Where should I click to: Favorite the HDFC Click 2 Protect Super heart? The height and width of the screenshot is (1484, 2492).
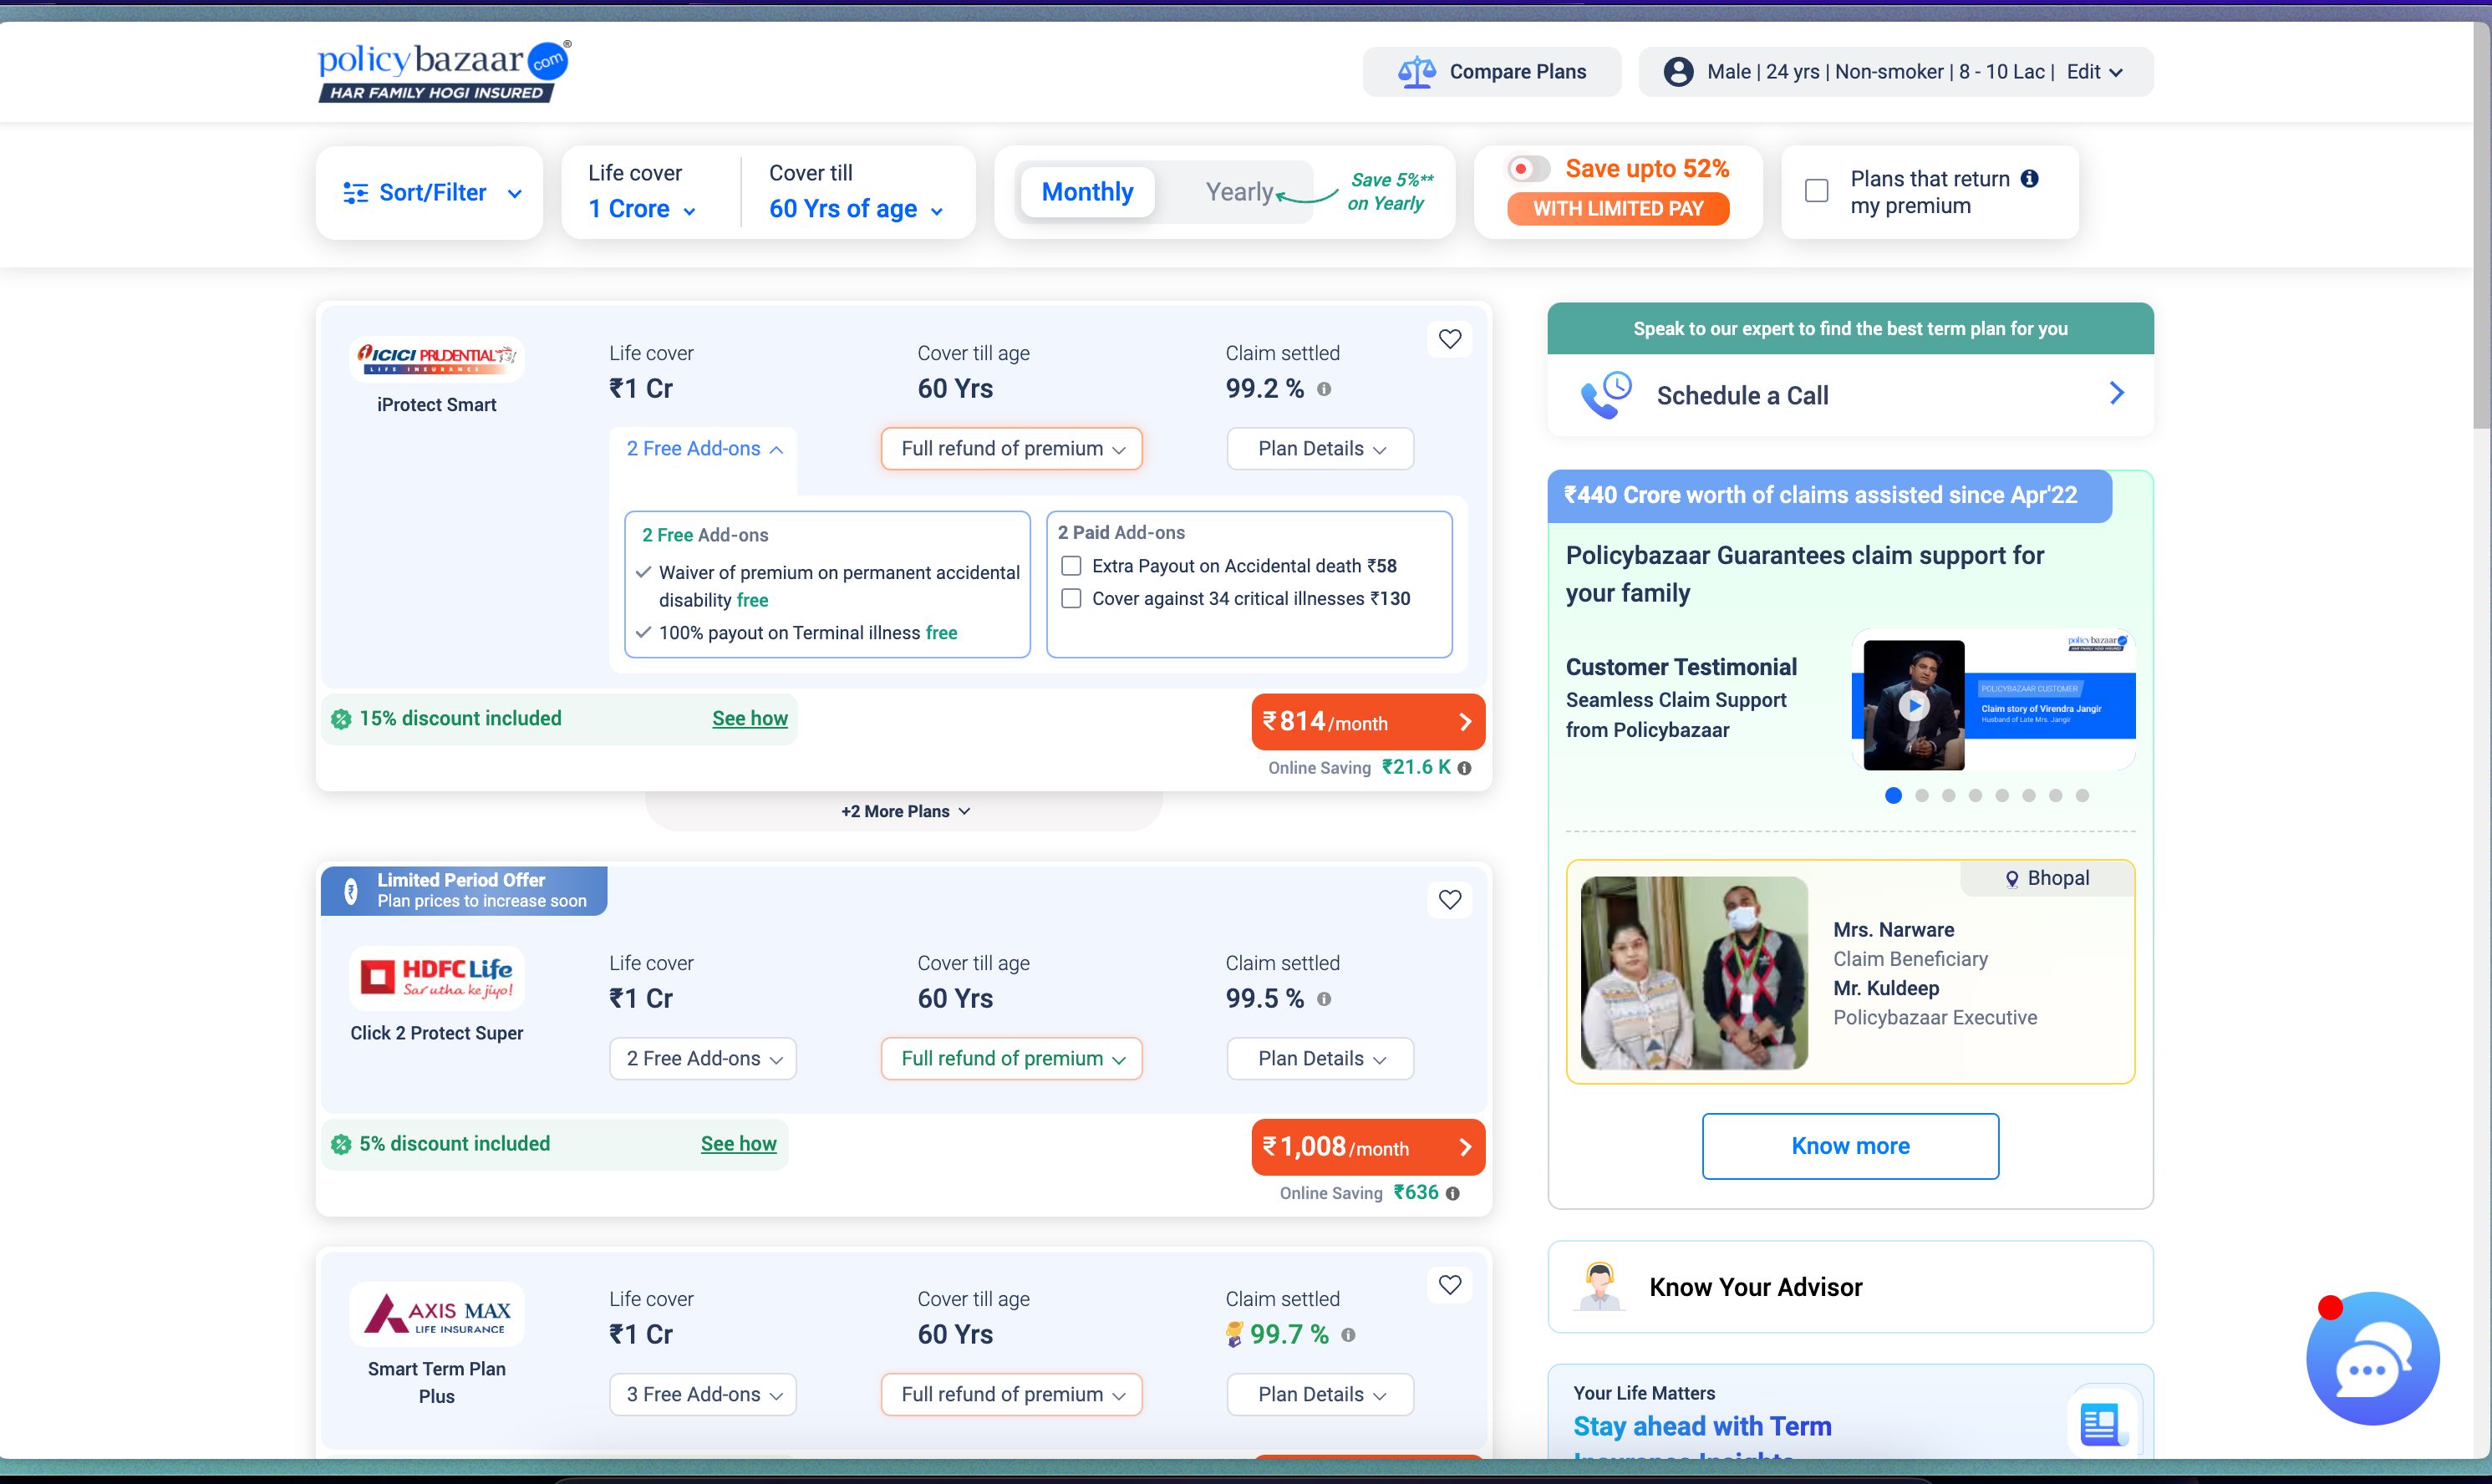(x=1450, y=899)
